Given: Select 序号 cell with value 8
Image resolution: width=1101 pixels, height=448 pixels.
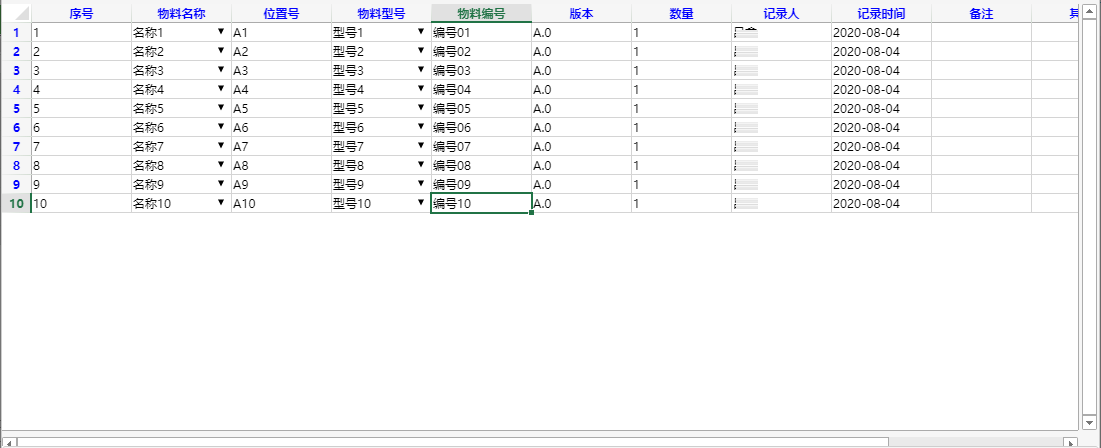Looking at the screenshot, I should [x=81, y=165].
